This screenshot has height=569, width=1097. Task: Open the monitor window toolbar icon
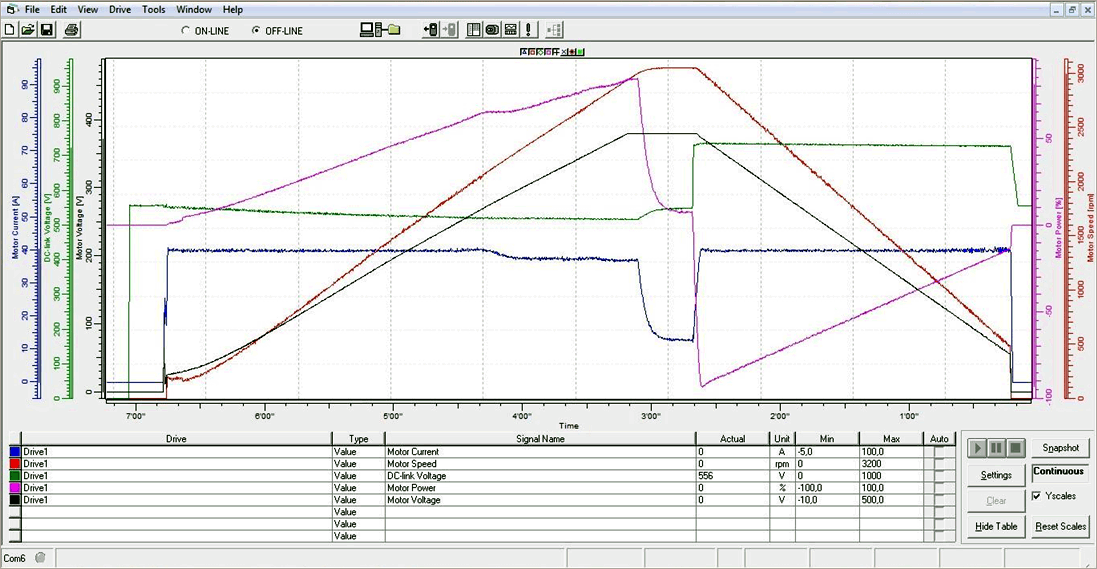[x=492, y=30]
